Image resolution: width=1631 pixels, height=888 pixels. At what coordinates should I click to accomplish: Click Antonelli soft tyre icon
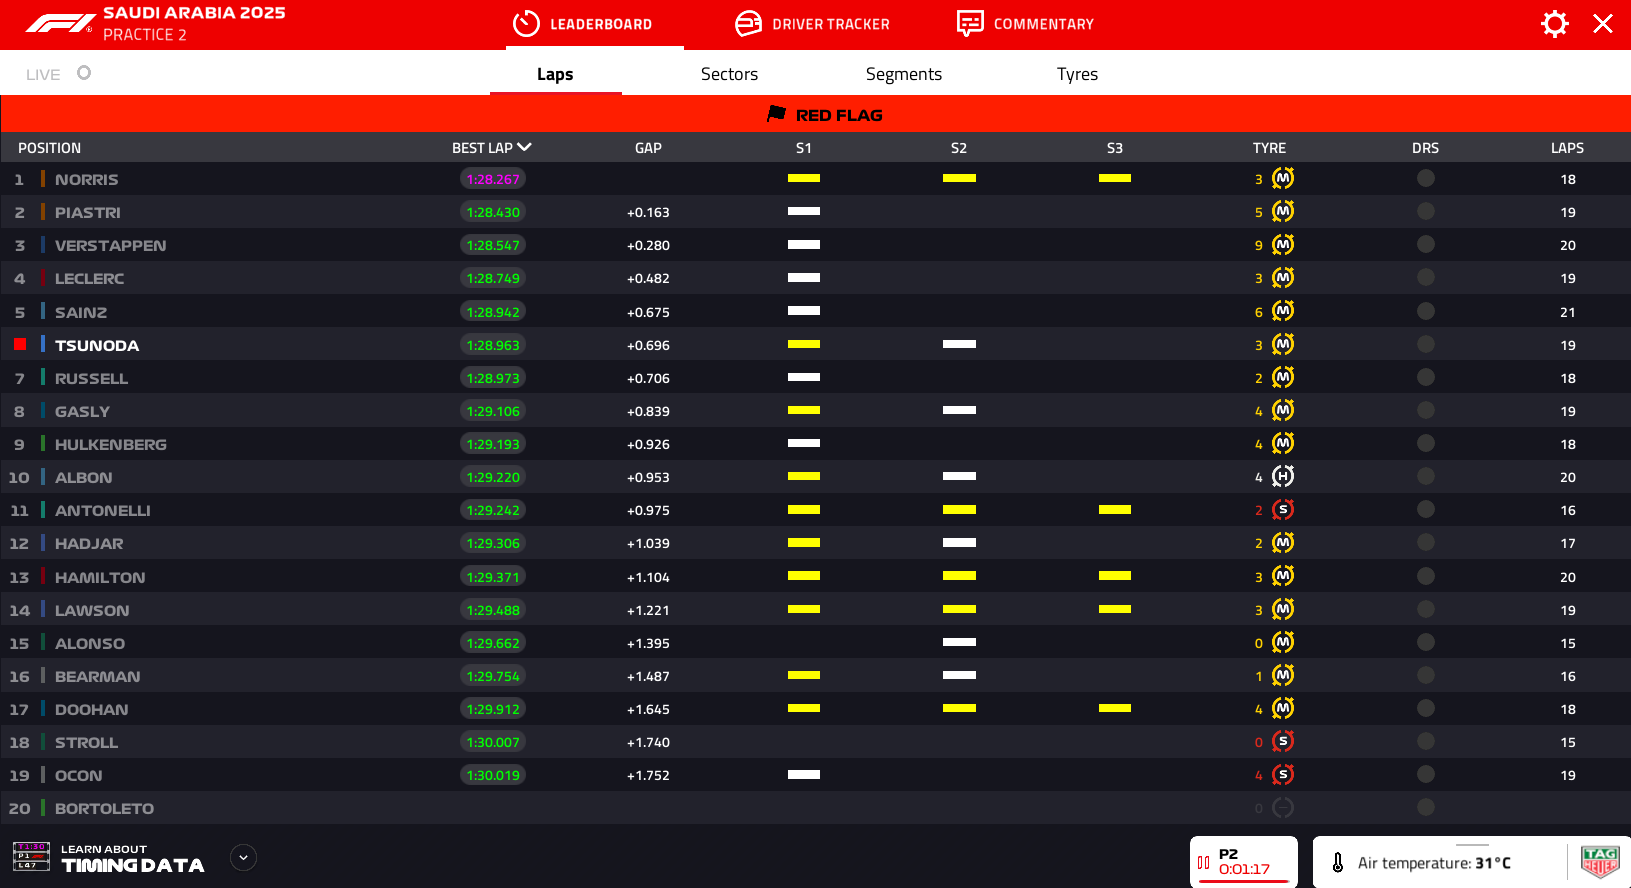coord(1283,510)
